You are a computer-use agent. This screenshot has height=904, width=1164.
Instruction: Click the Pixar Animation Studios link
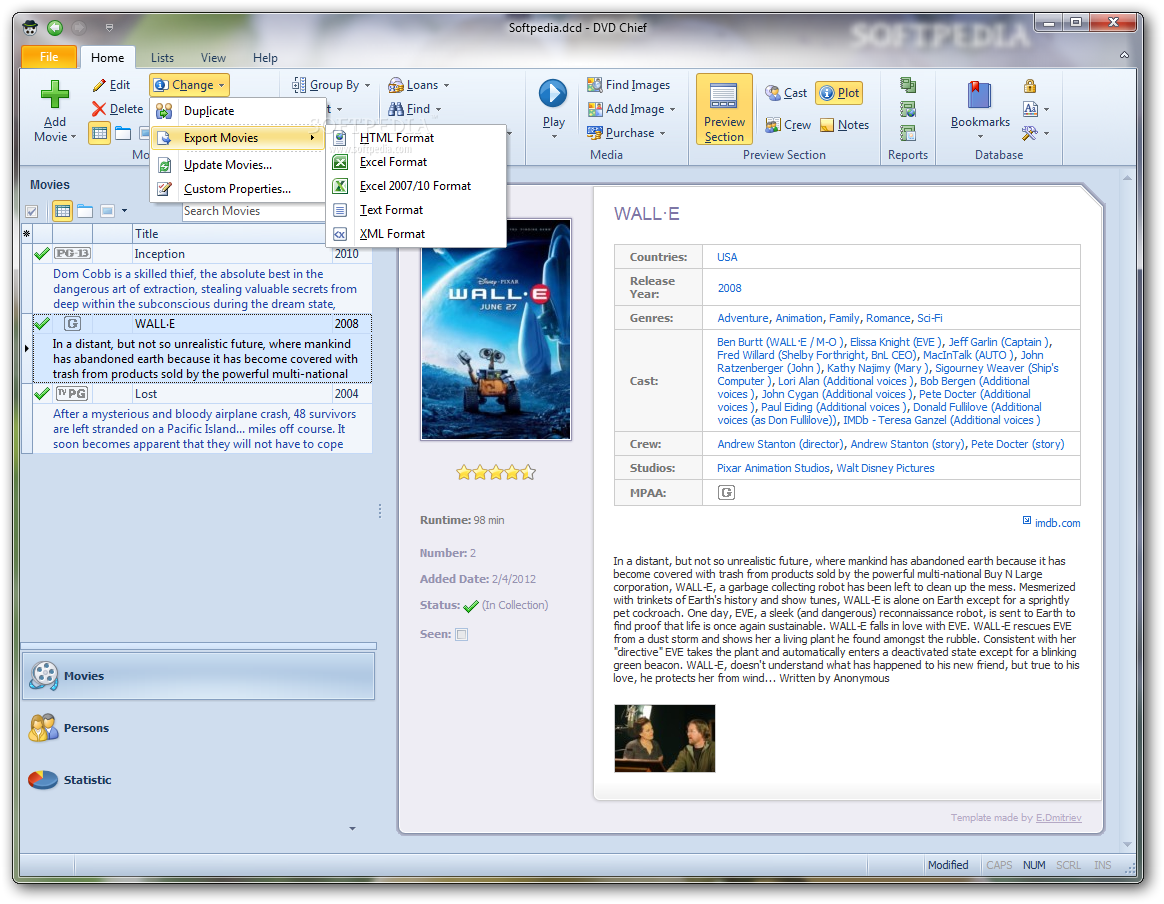click(x=773, y=468)
